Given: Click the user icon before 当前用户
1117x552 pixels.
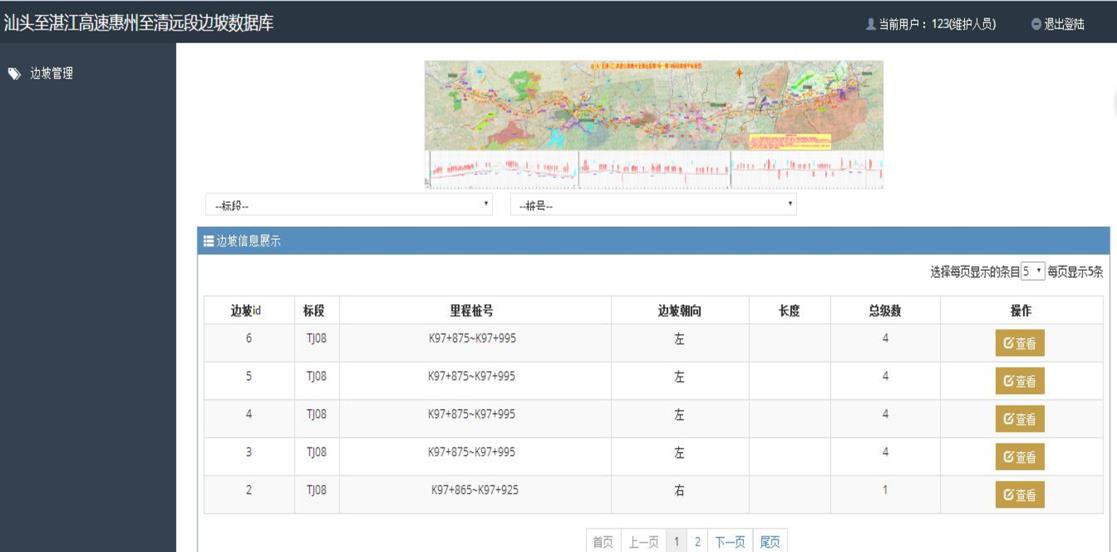Looking at the screenshot, I should (x=870, y=24).
